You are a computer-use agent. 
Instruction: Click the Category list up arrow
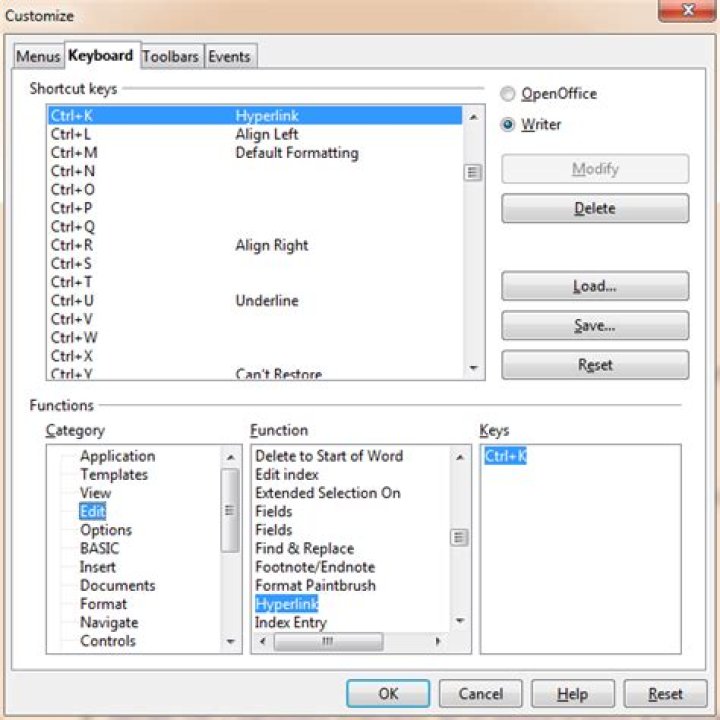[231, 457]
